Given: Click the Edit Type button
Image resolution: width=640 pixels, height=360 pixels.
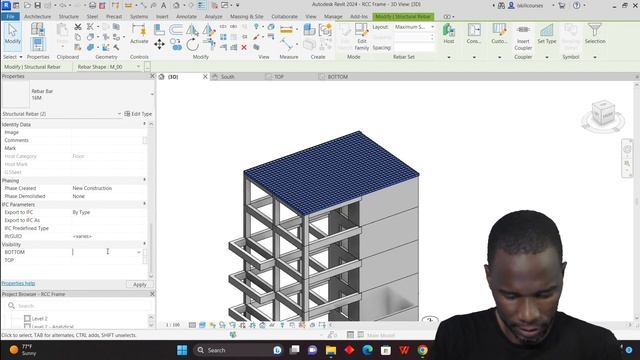Looking at the screenshot, I should click(x=138, y=114).
